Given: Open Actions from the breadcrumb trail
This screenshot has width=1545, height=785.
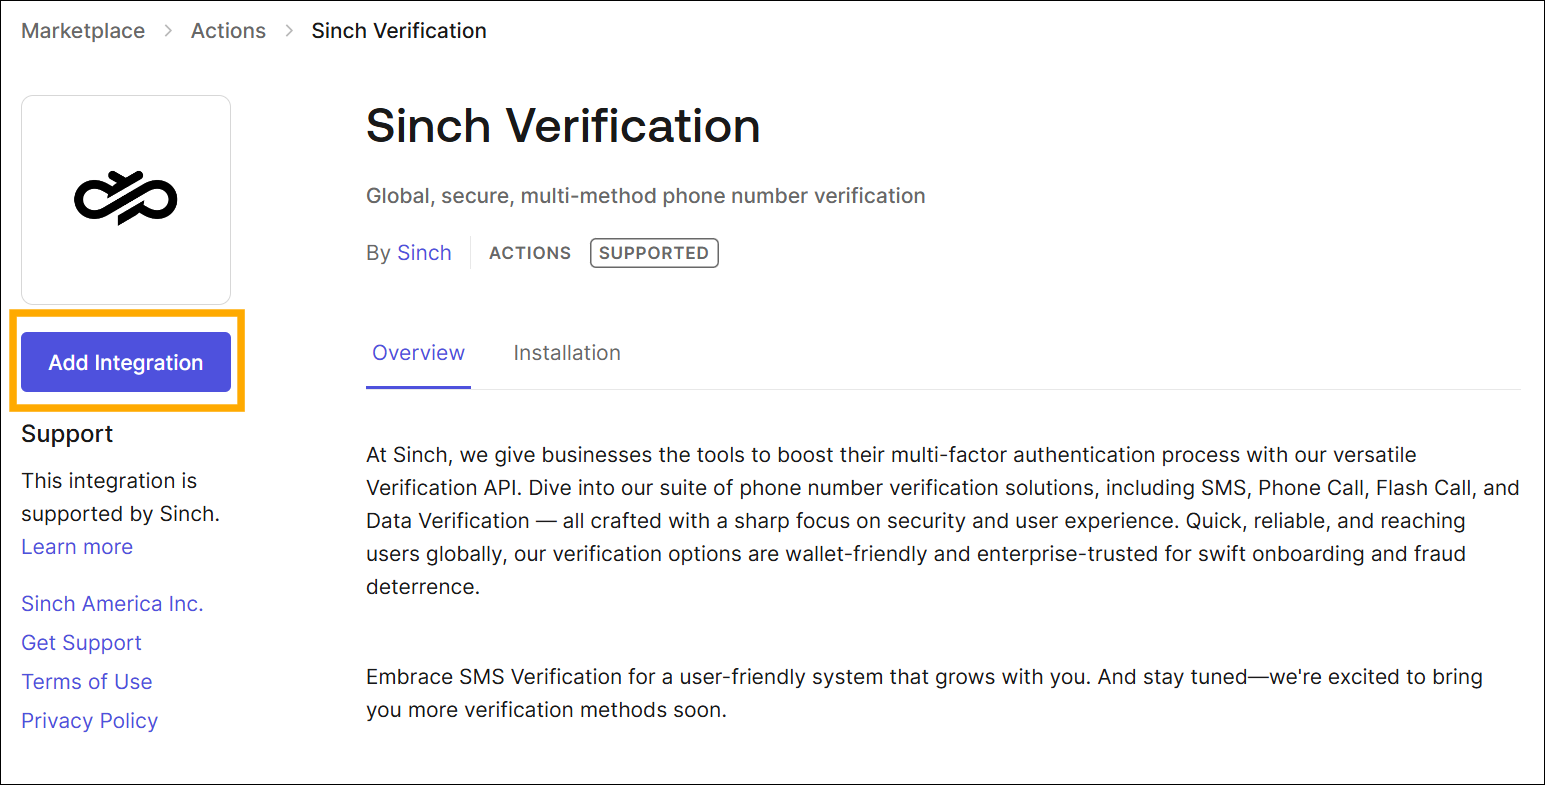Looking at the screenshot, I should [228, 31].
